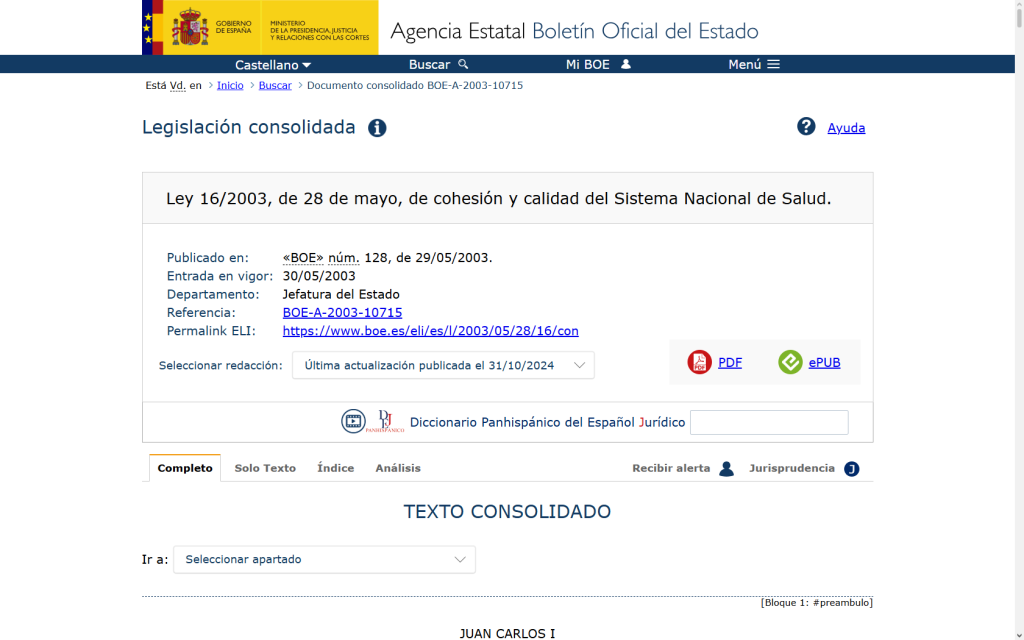Follow the BOE-A-2003-10715 reference link
The height and width of the screenshot is (640, 1024).
coord(342,313)
